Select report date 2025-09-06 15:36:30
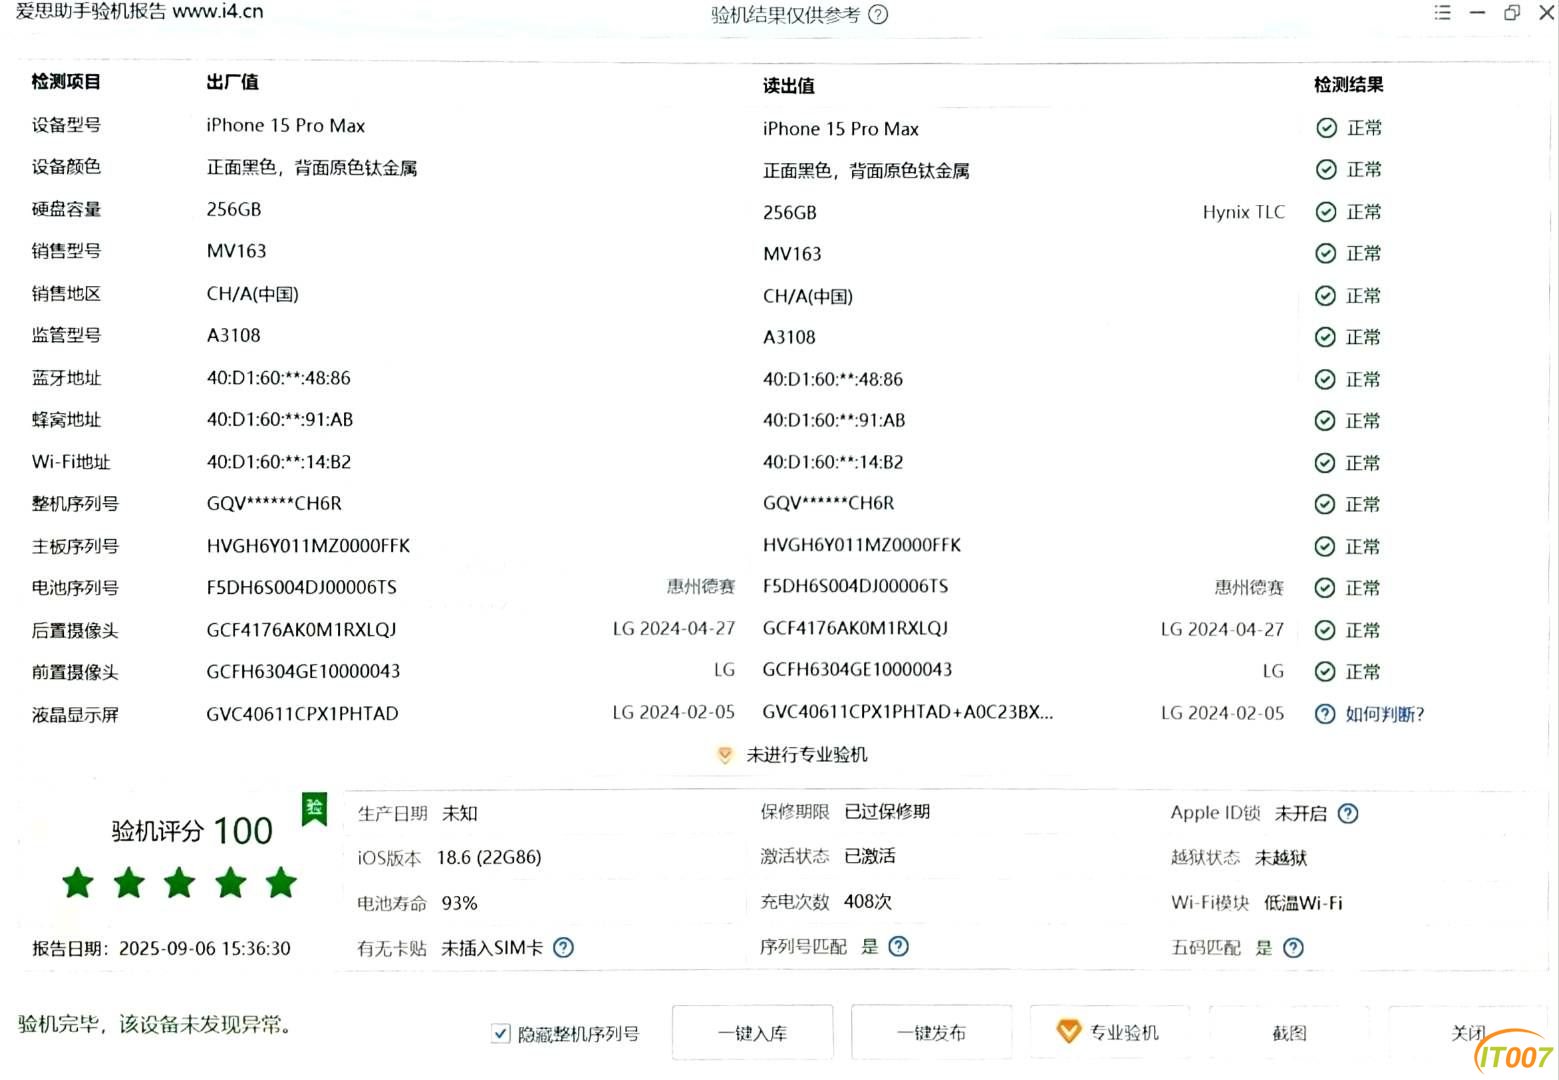The width and height of the screenshot is (1559, 1080). tap(205, 949)
